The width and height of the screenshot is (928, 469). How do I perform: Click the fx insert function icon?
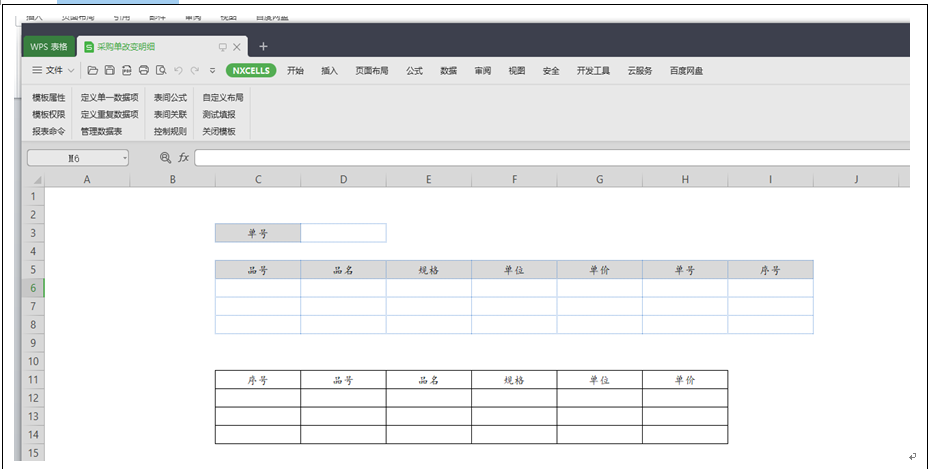click(x=184, y=158)
